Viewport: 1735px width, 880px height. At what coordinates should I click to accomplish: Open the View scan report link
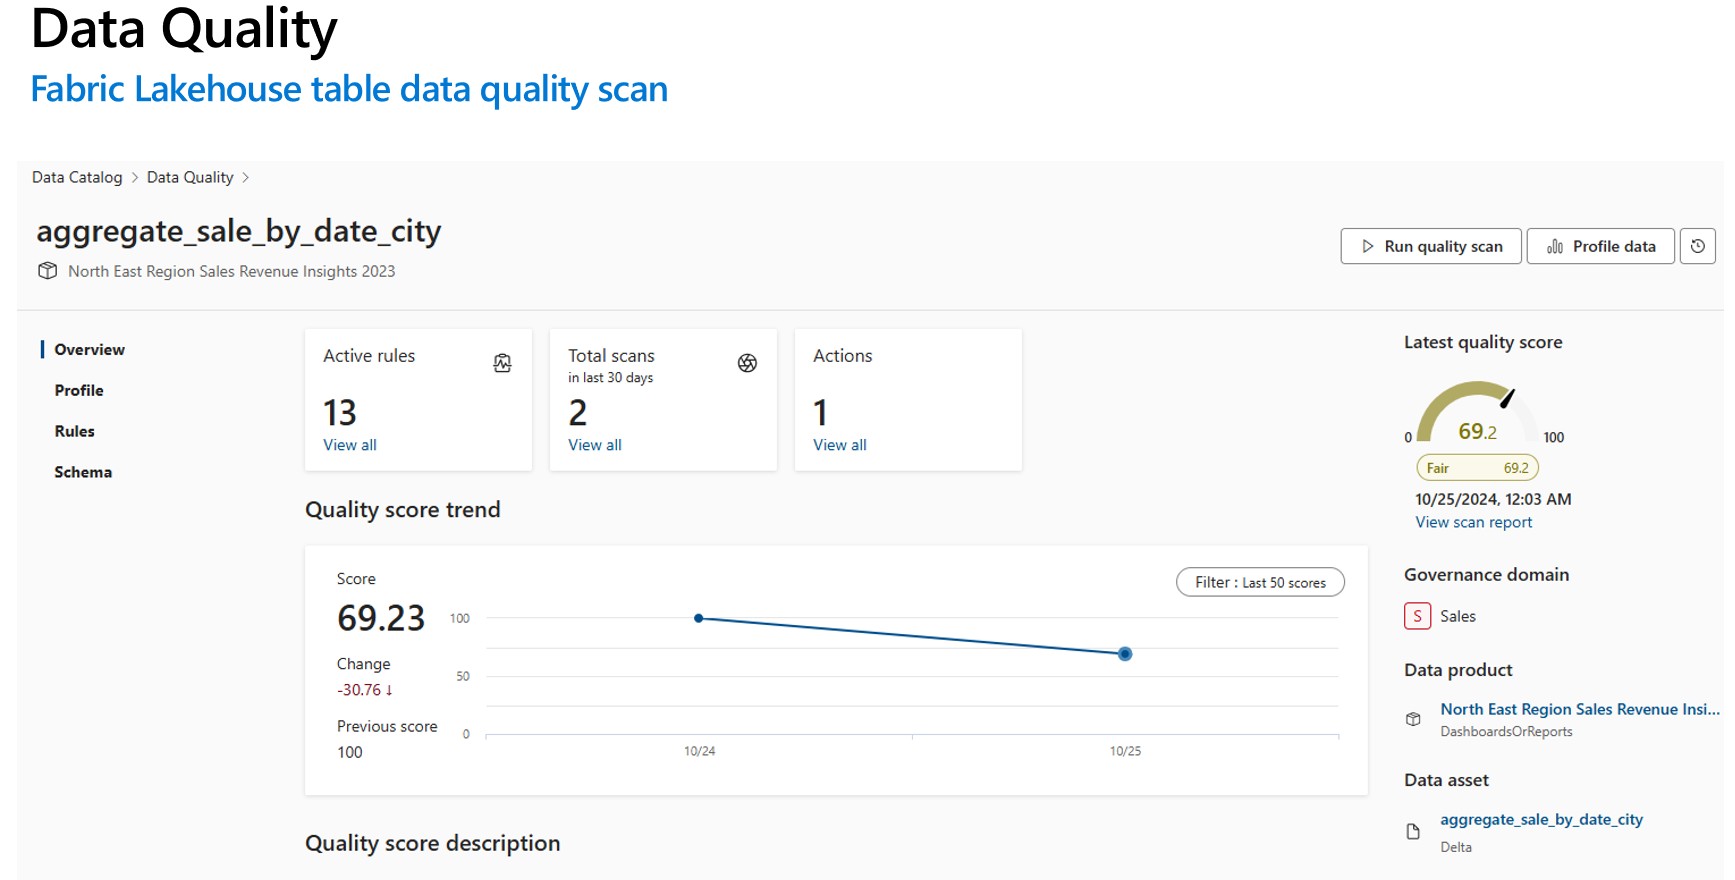1473,522
